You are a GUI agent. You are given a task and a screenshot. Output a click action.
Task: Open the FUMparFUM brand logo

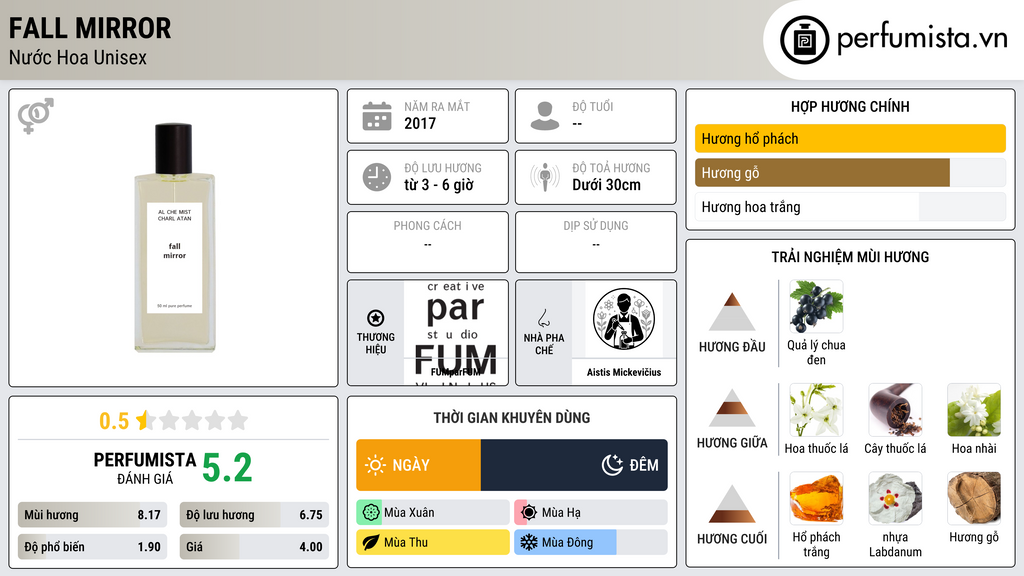pyautogui.click(x=456, y=333)
